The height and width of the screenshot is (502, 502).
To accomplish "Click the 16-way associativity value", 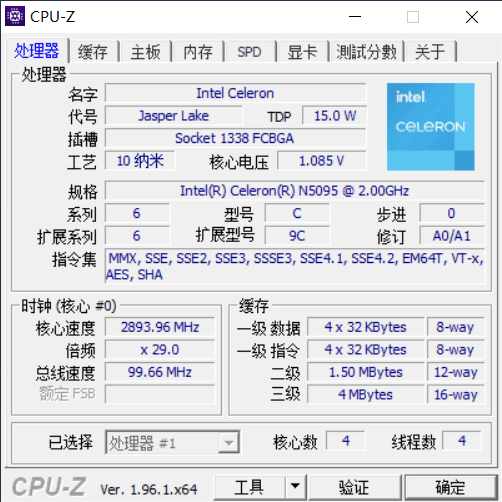I will click(456, 394).
